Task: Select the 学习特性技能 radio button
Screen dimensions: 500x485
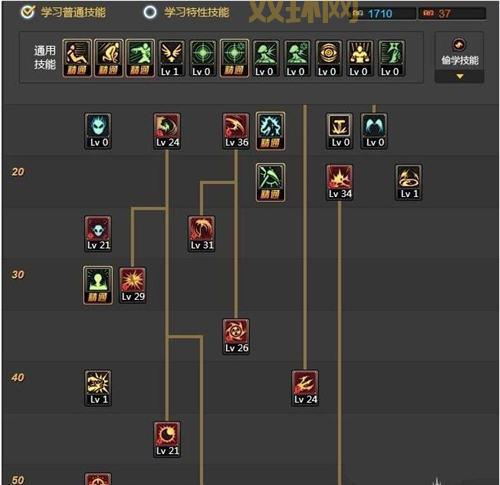Action: 150,12
